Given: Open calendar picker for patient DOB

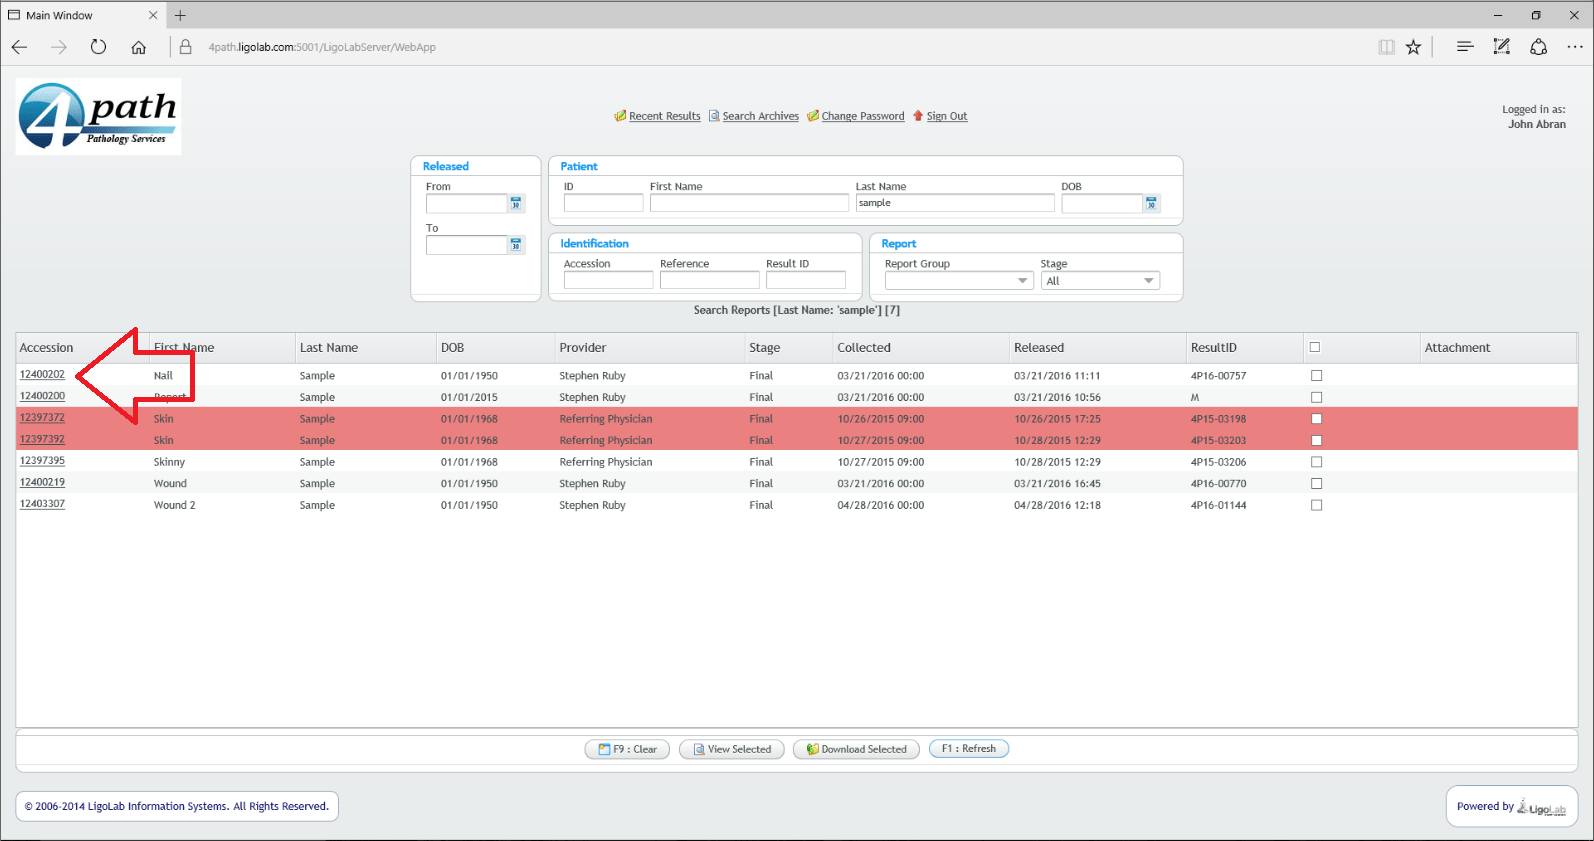Looking at the screenshot, I should coord(1152,203).
